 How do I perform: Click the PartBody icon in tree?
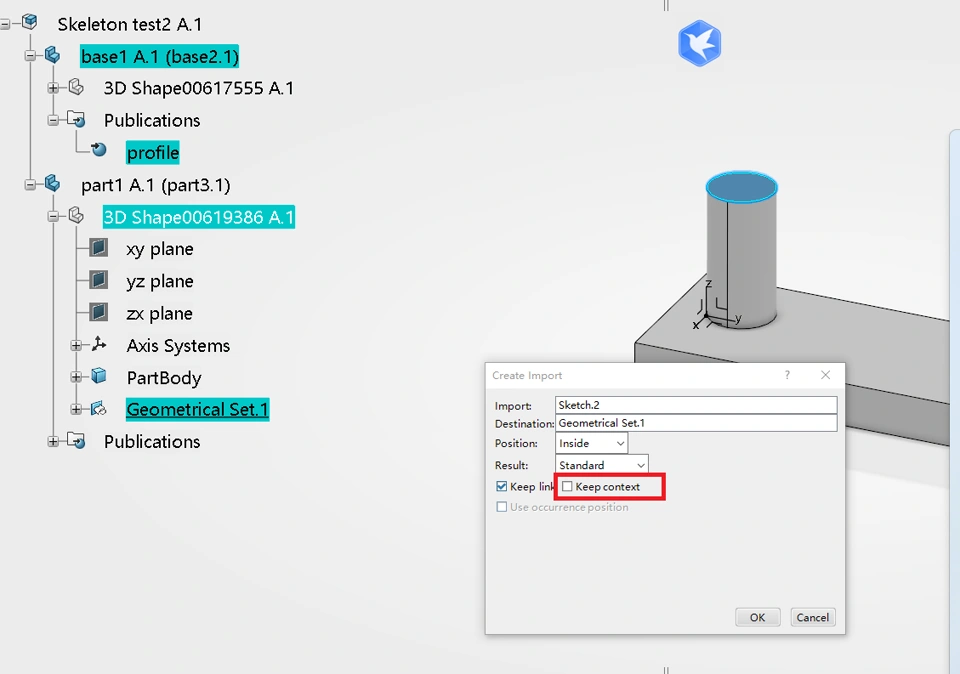pos(98,377)
